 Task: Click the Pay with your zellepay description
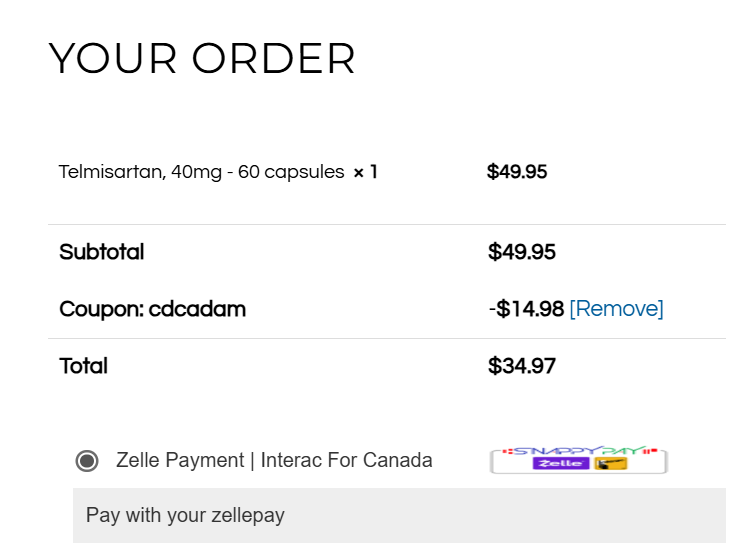click(x=185, y=516)
